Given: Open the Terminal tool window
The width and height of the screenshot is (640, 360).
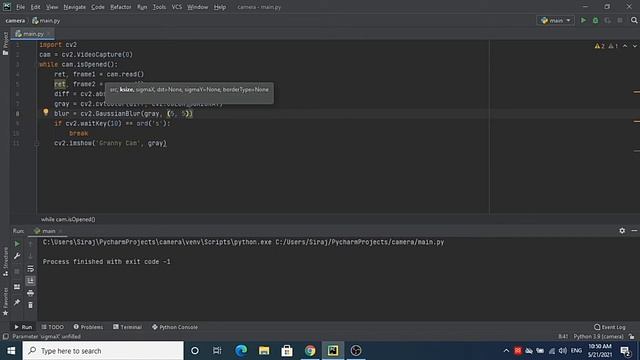Looking at the screenshot, I should pos(127,327).
